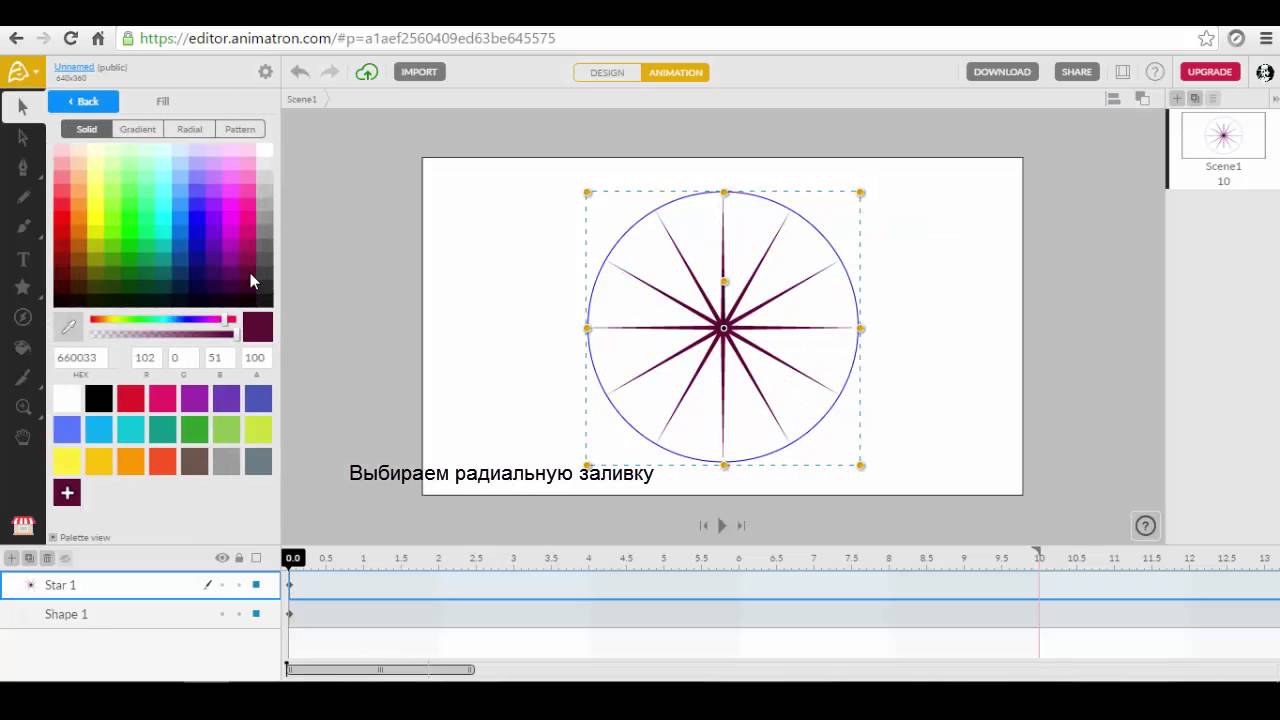Select the Paint bucket tool
The width and height of the screenshot is (1280, 720).
pyautogui.click(x=23, y=347)
